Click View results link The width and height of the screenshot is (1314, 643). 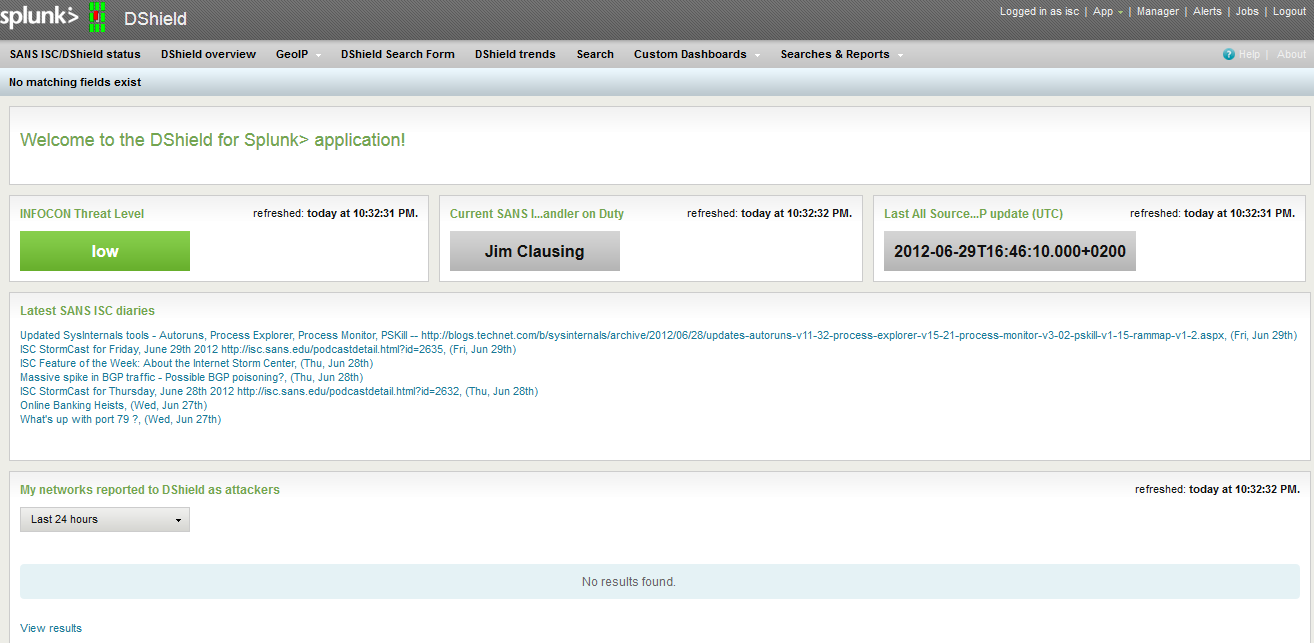pyautogui.click(x=51, y=628)
